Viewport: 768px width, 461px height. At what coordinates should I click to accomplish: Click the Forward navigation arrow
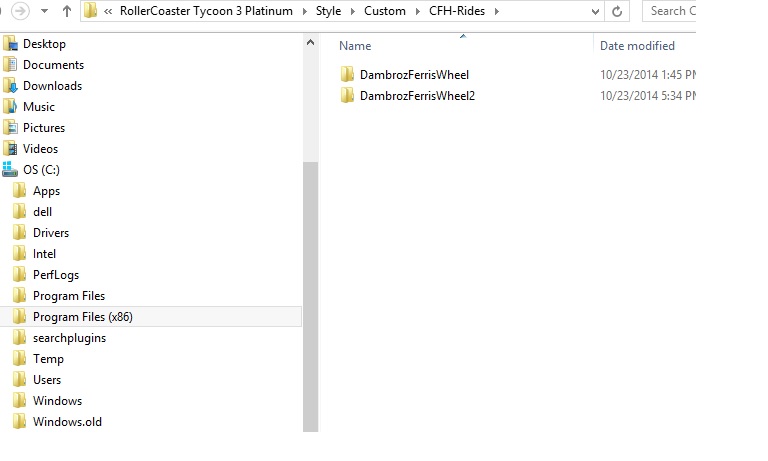pos(19,11)
